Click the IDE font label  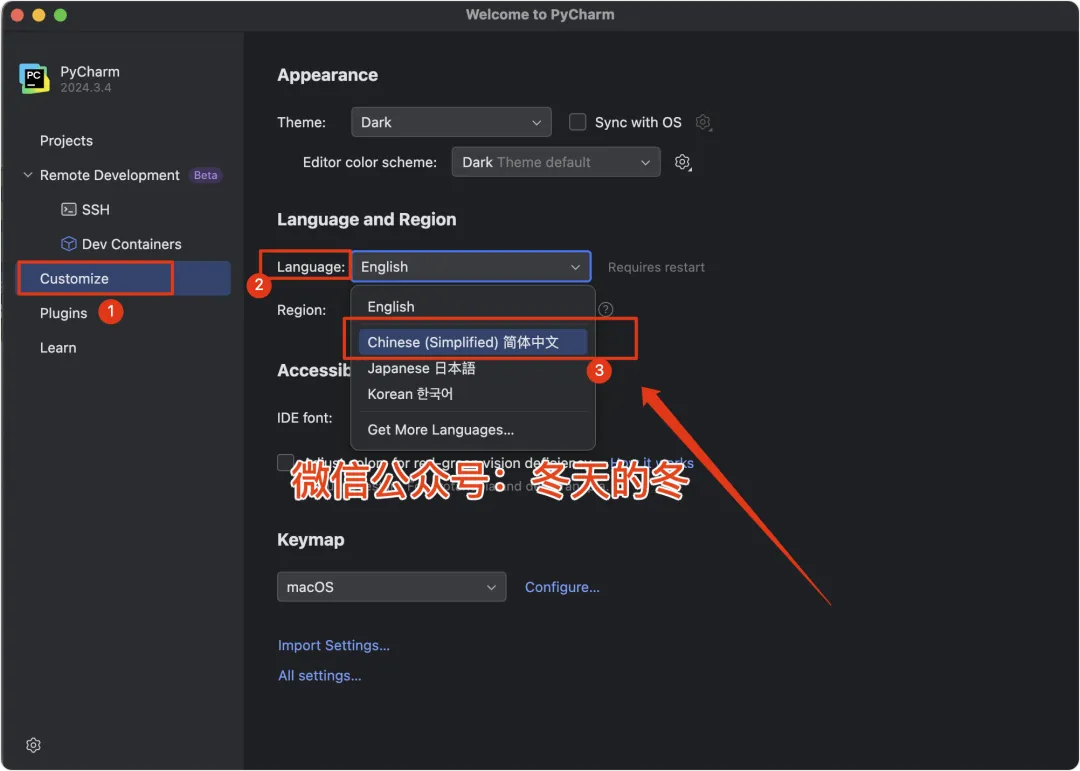pyautogui.click(x=304, y=418)
